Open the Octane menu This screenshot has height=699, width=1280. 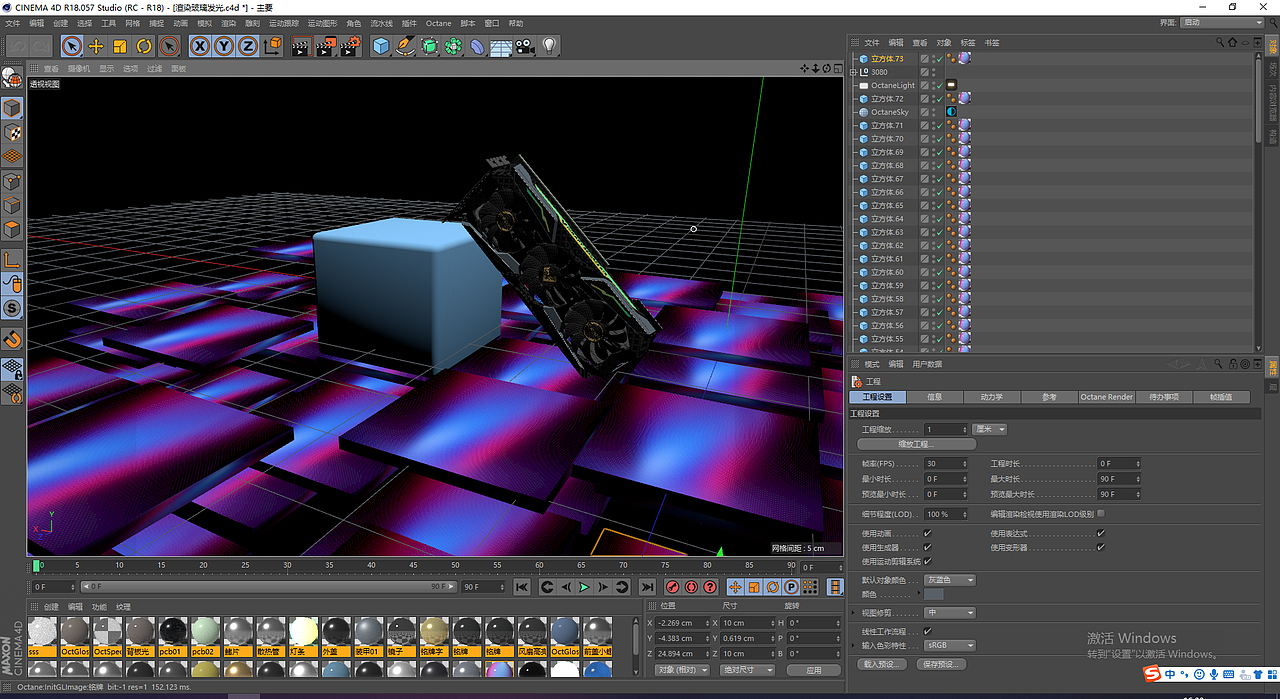click(438, 22)
